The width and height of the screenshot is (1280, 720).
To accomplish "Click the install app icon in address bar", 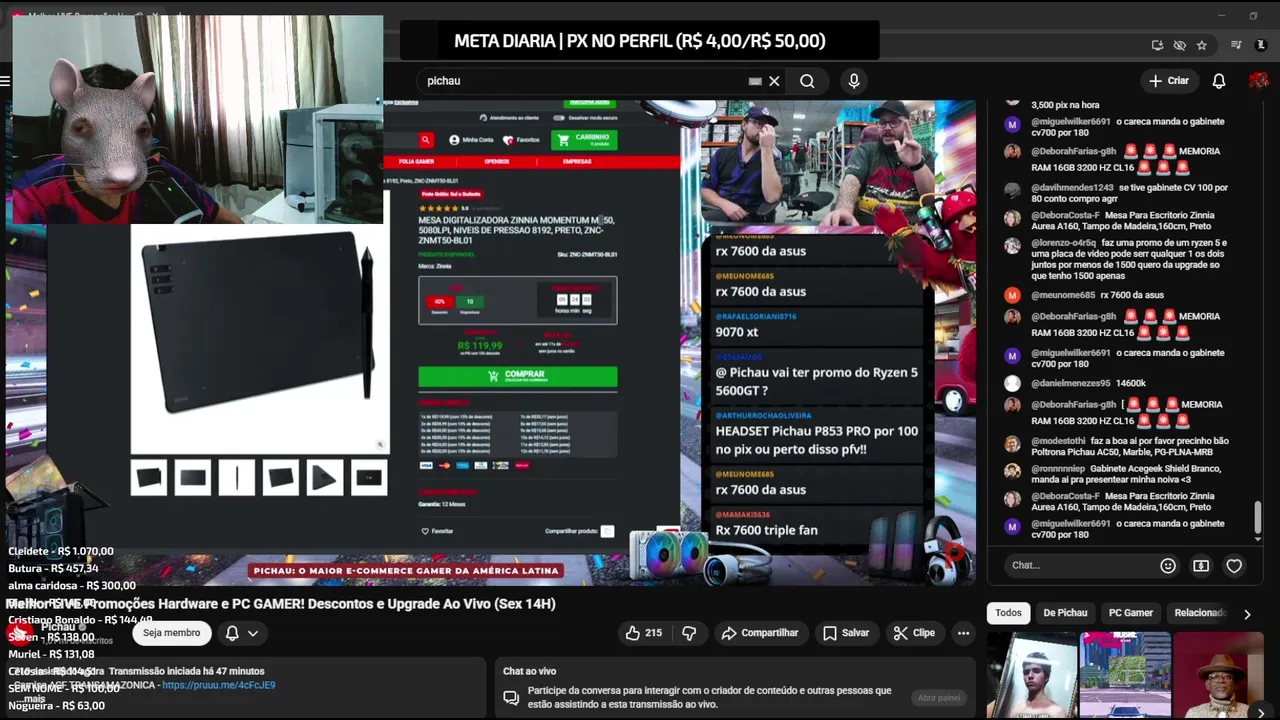I will 1157,45.
